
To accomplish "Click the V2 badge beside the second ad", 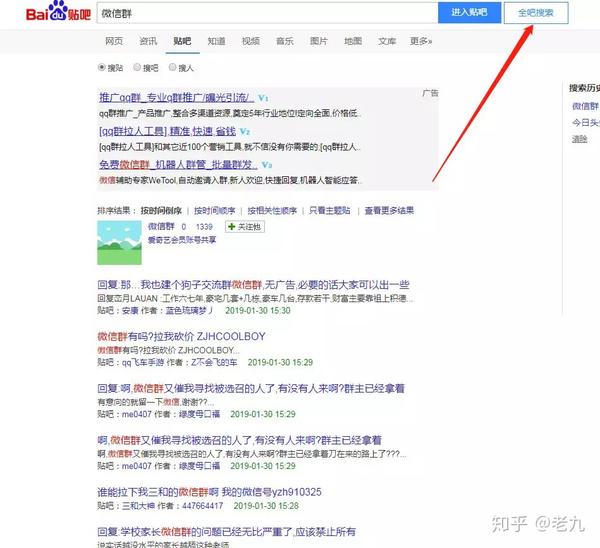I will (x=245, y=132).
